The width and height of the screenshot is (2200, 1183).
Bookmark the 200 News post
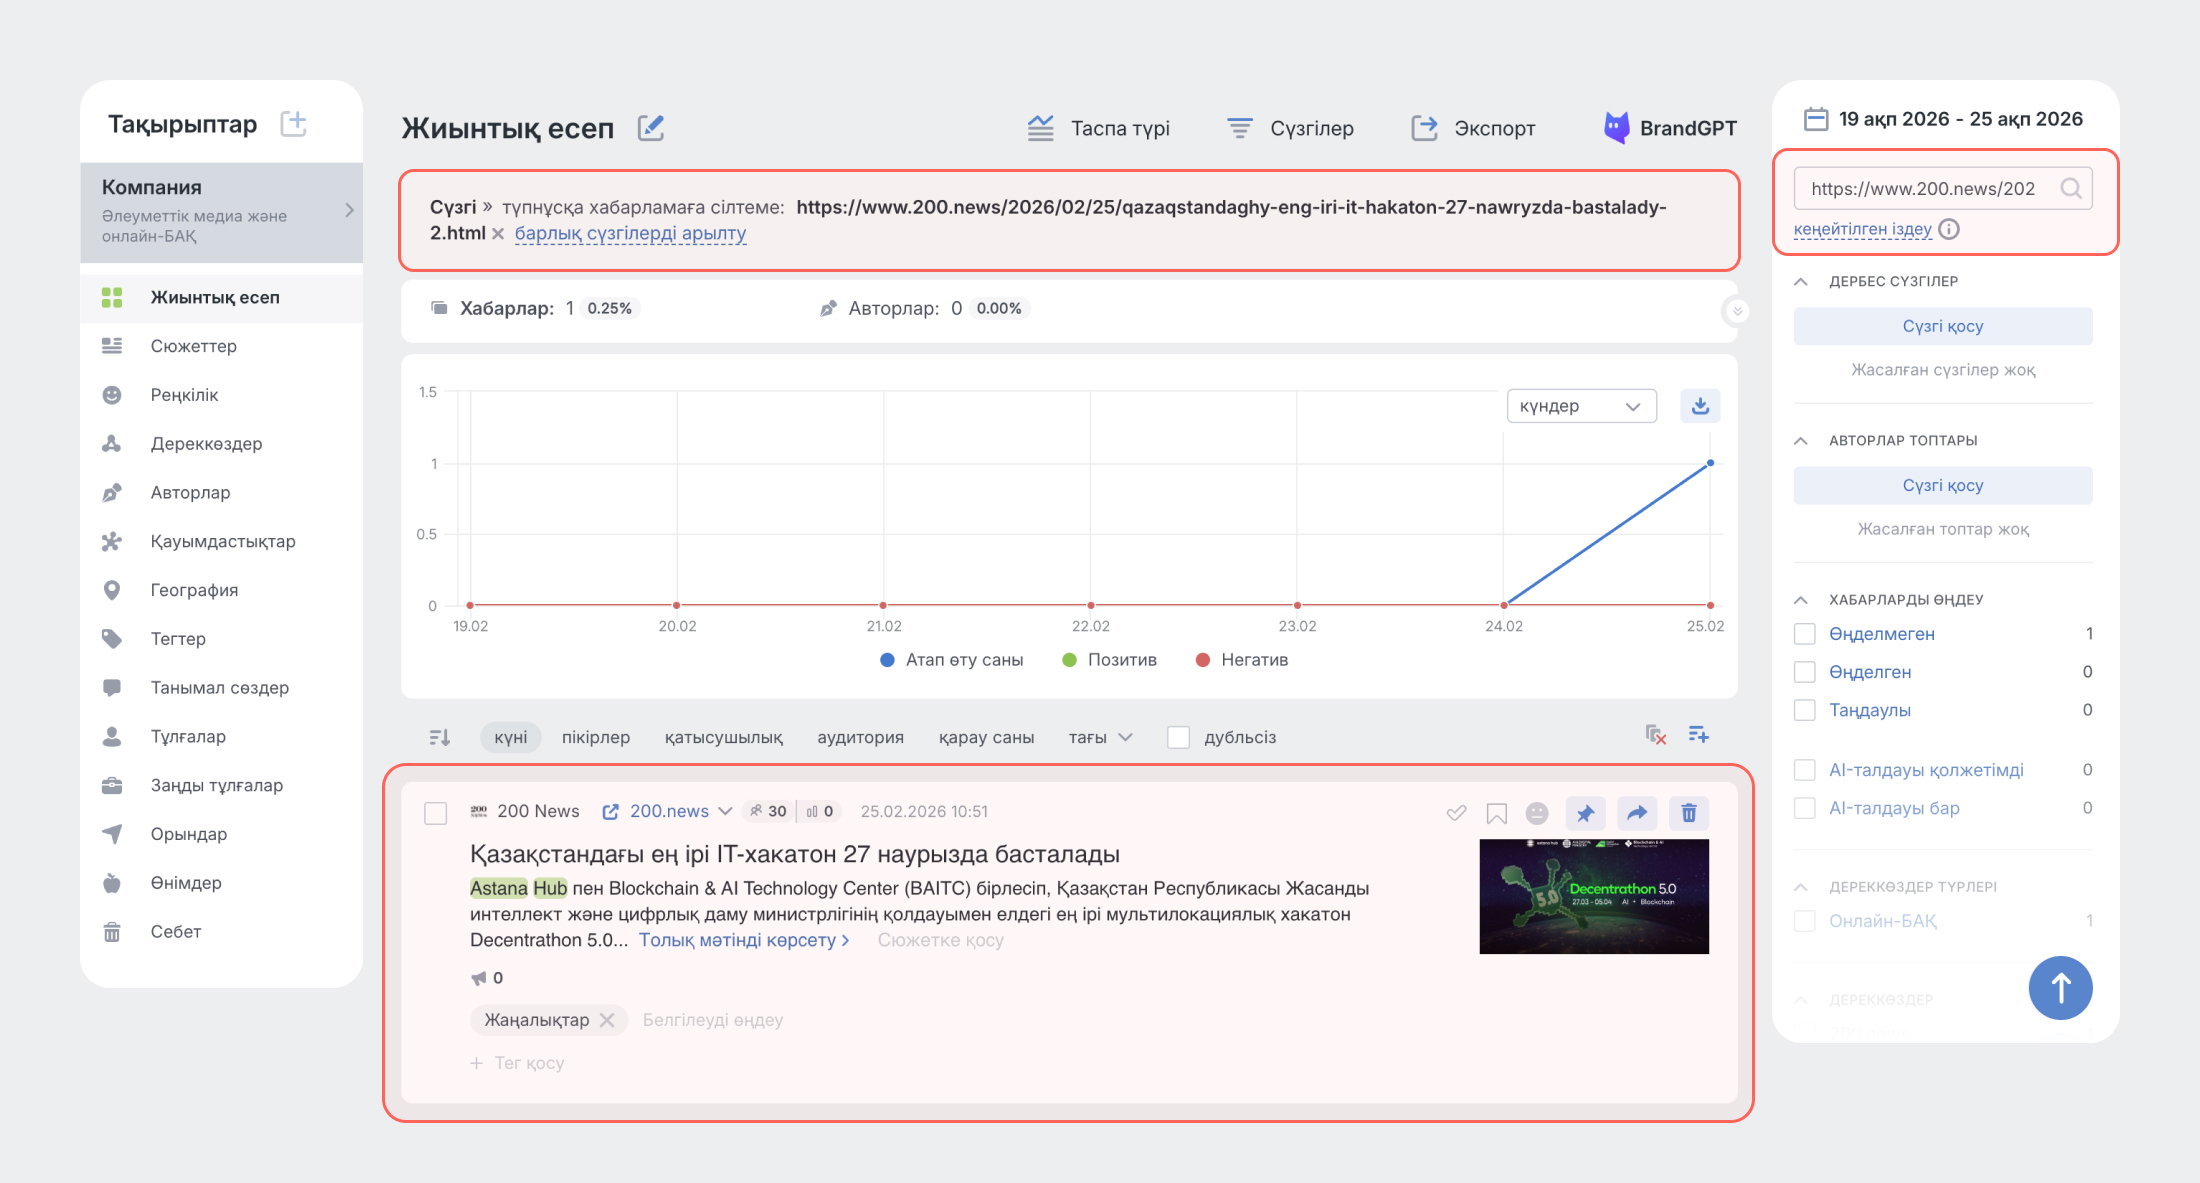pyautogui.click(x=1496, y=813)
